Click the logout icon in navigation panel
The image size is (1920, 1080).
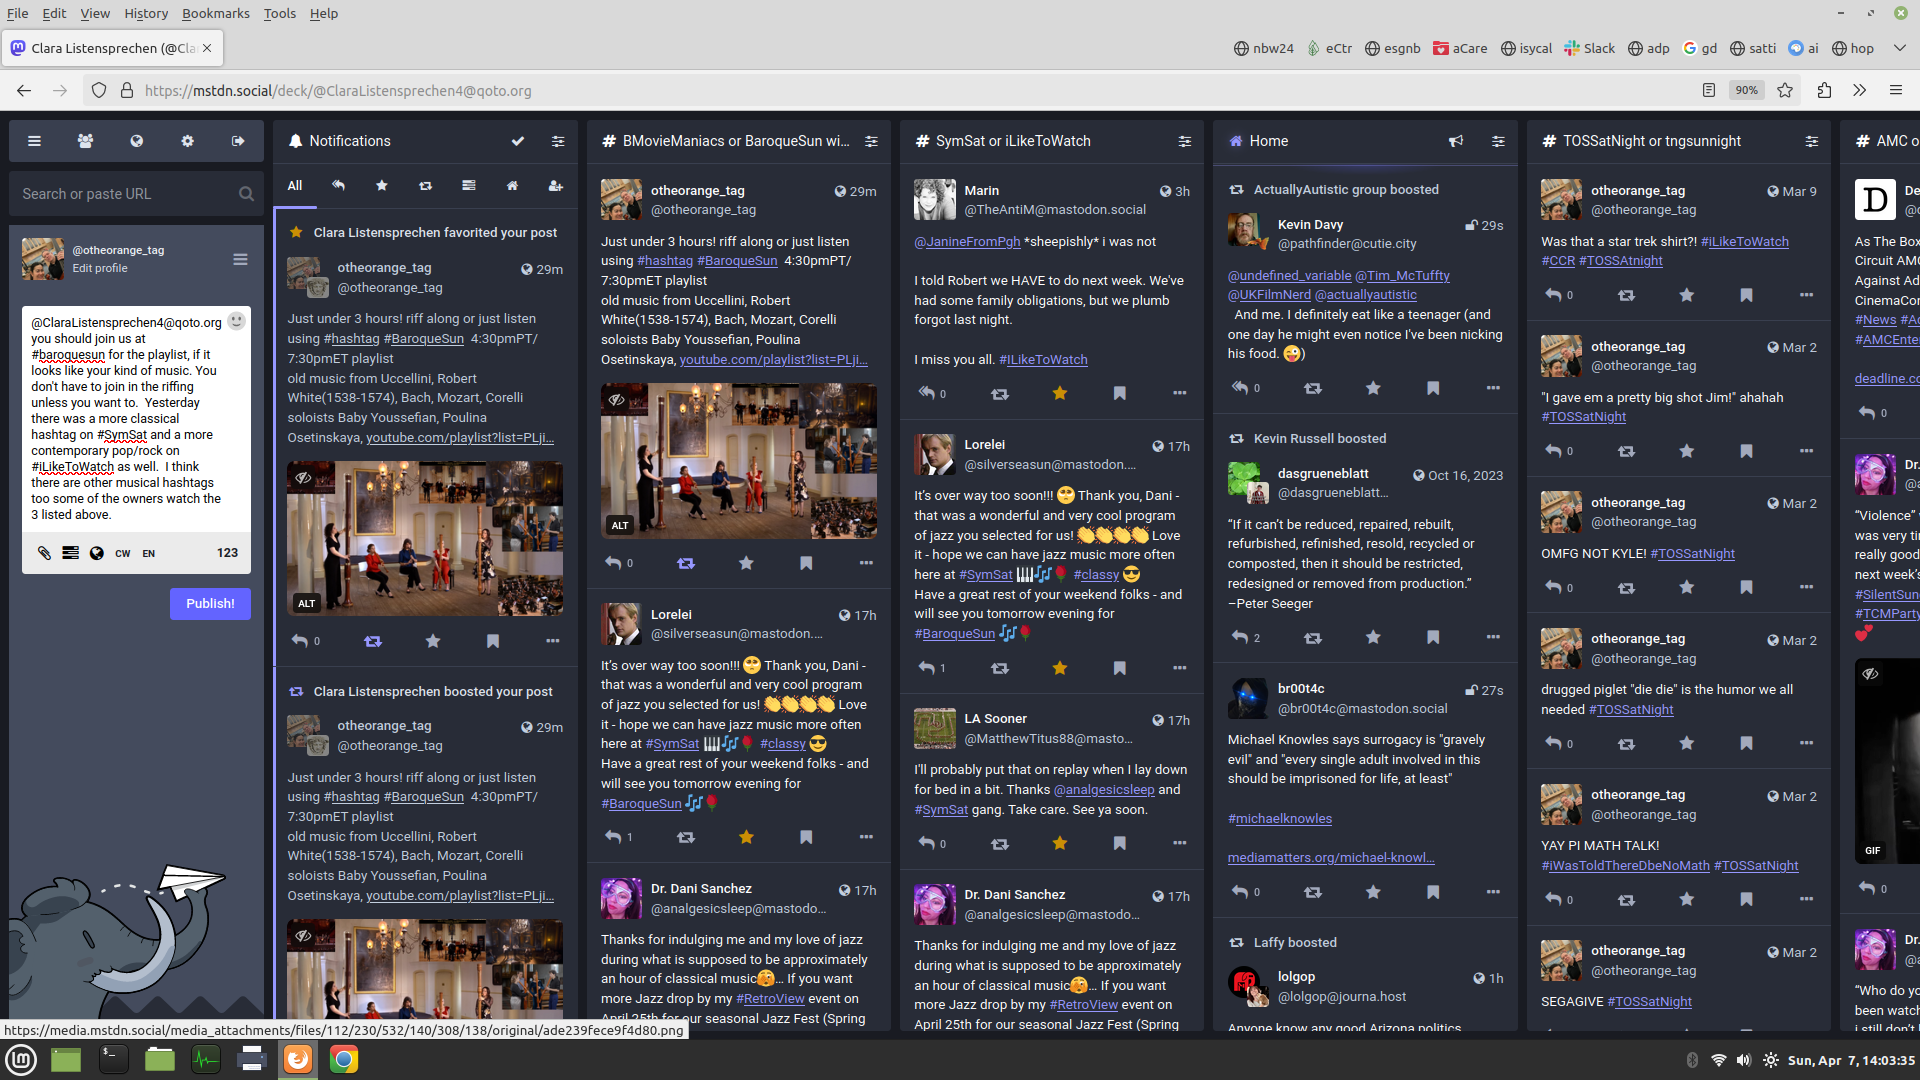[x=238, y=141]
